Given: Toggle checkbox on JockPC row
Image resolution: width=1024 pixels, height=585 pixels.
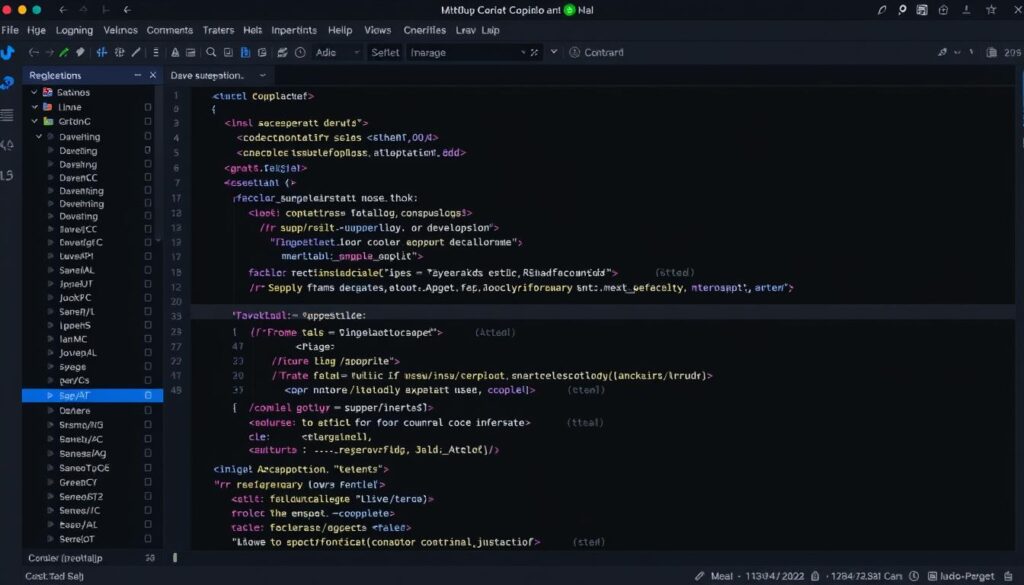Looking at the screenshot, I should tap(148, 297).
